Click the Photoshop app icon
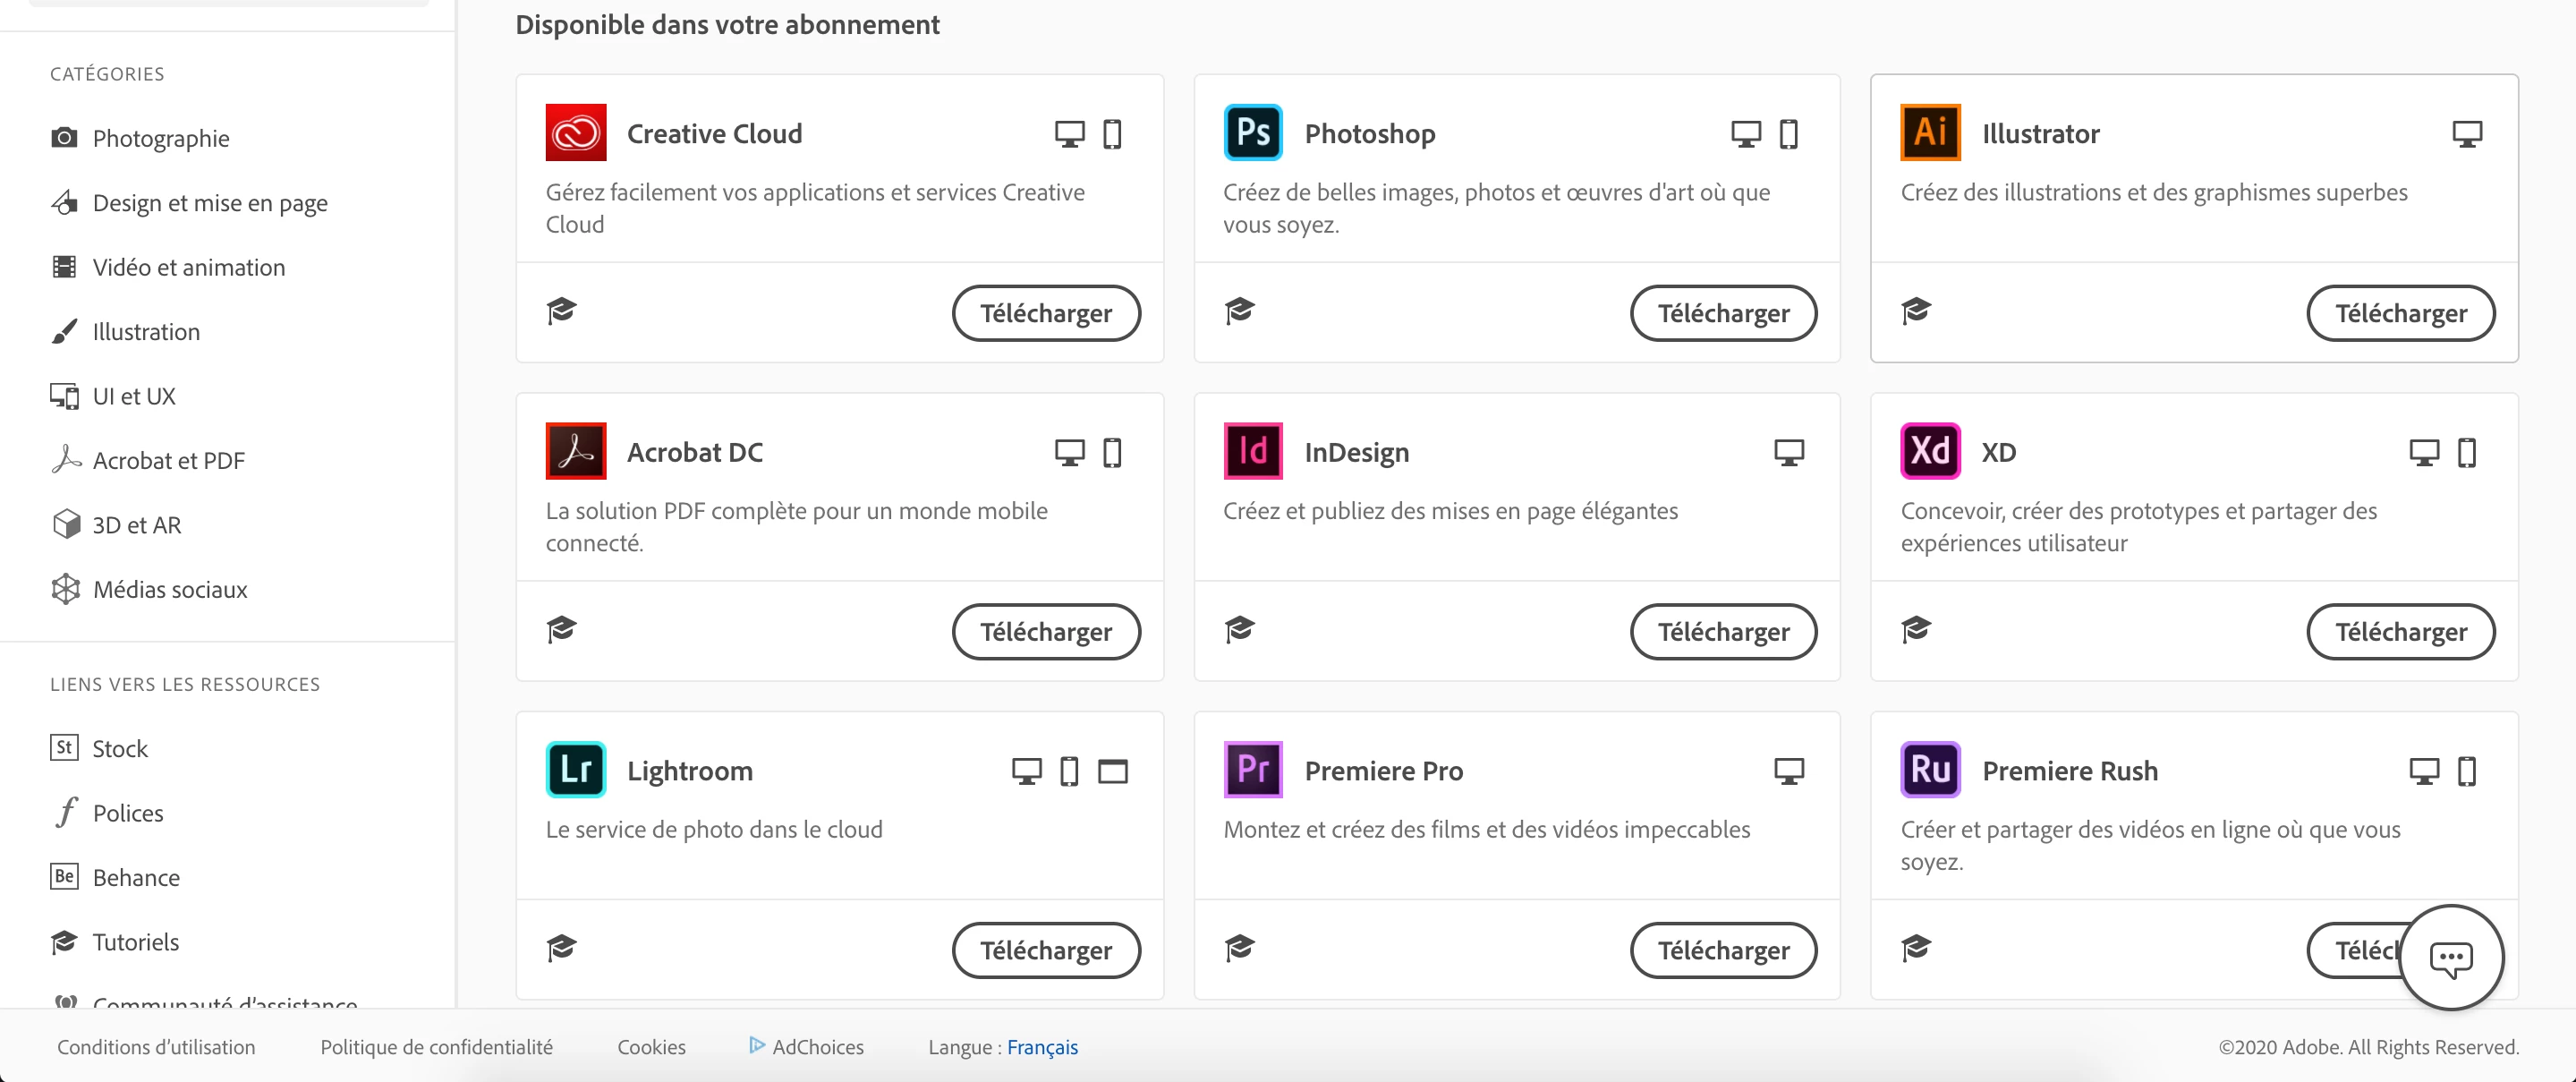 pyautogui.click(x=1252, y=133)
